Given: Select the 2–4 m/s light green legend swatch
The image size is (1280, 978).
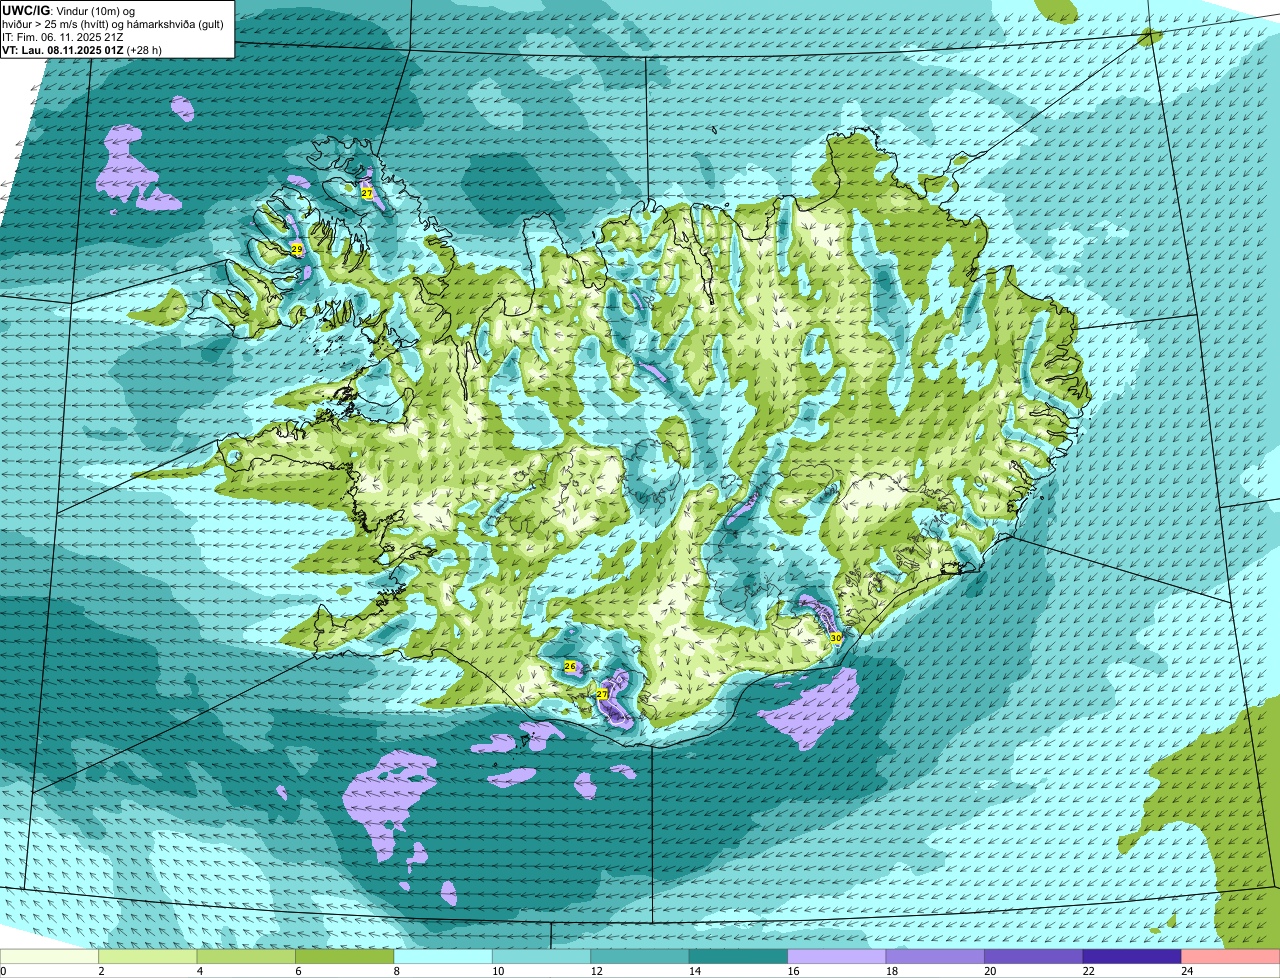Looking at the screenshot, I should (148, 957).
